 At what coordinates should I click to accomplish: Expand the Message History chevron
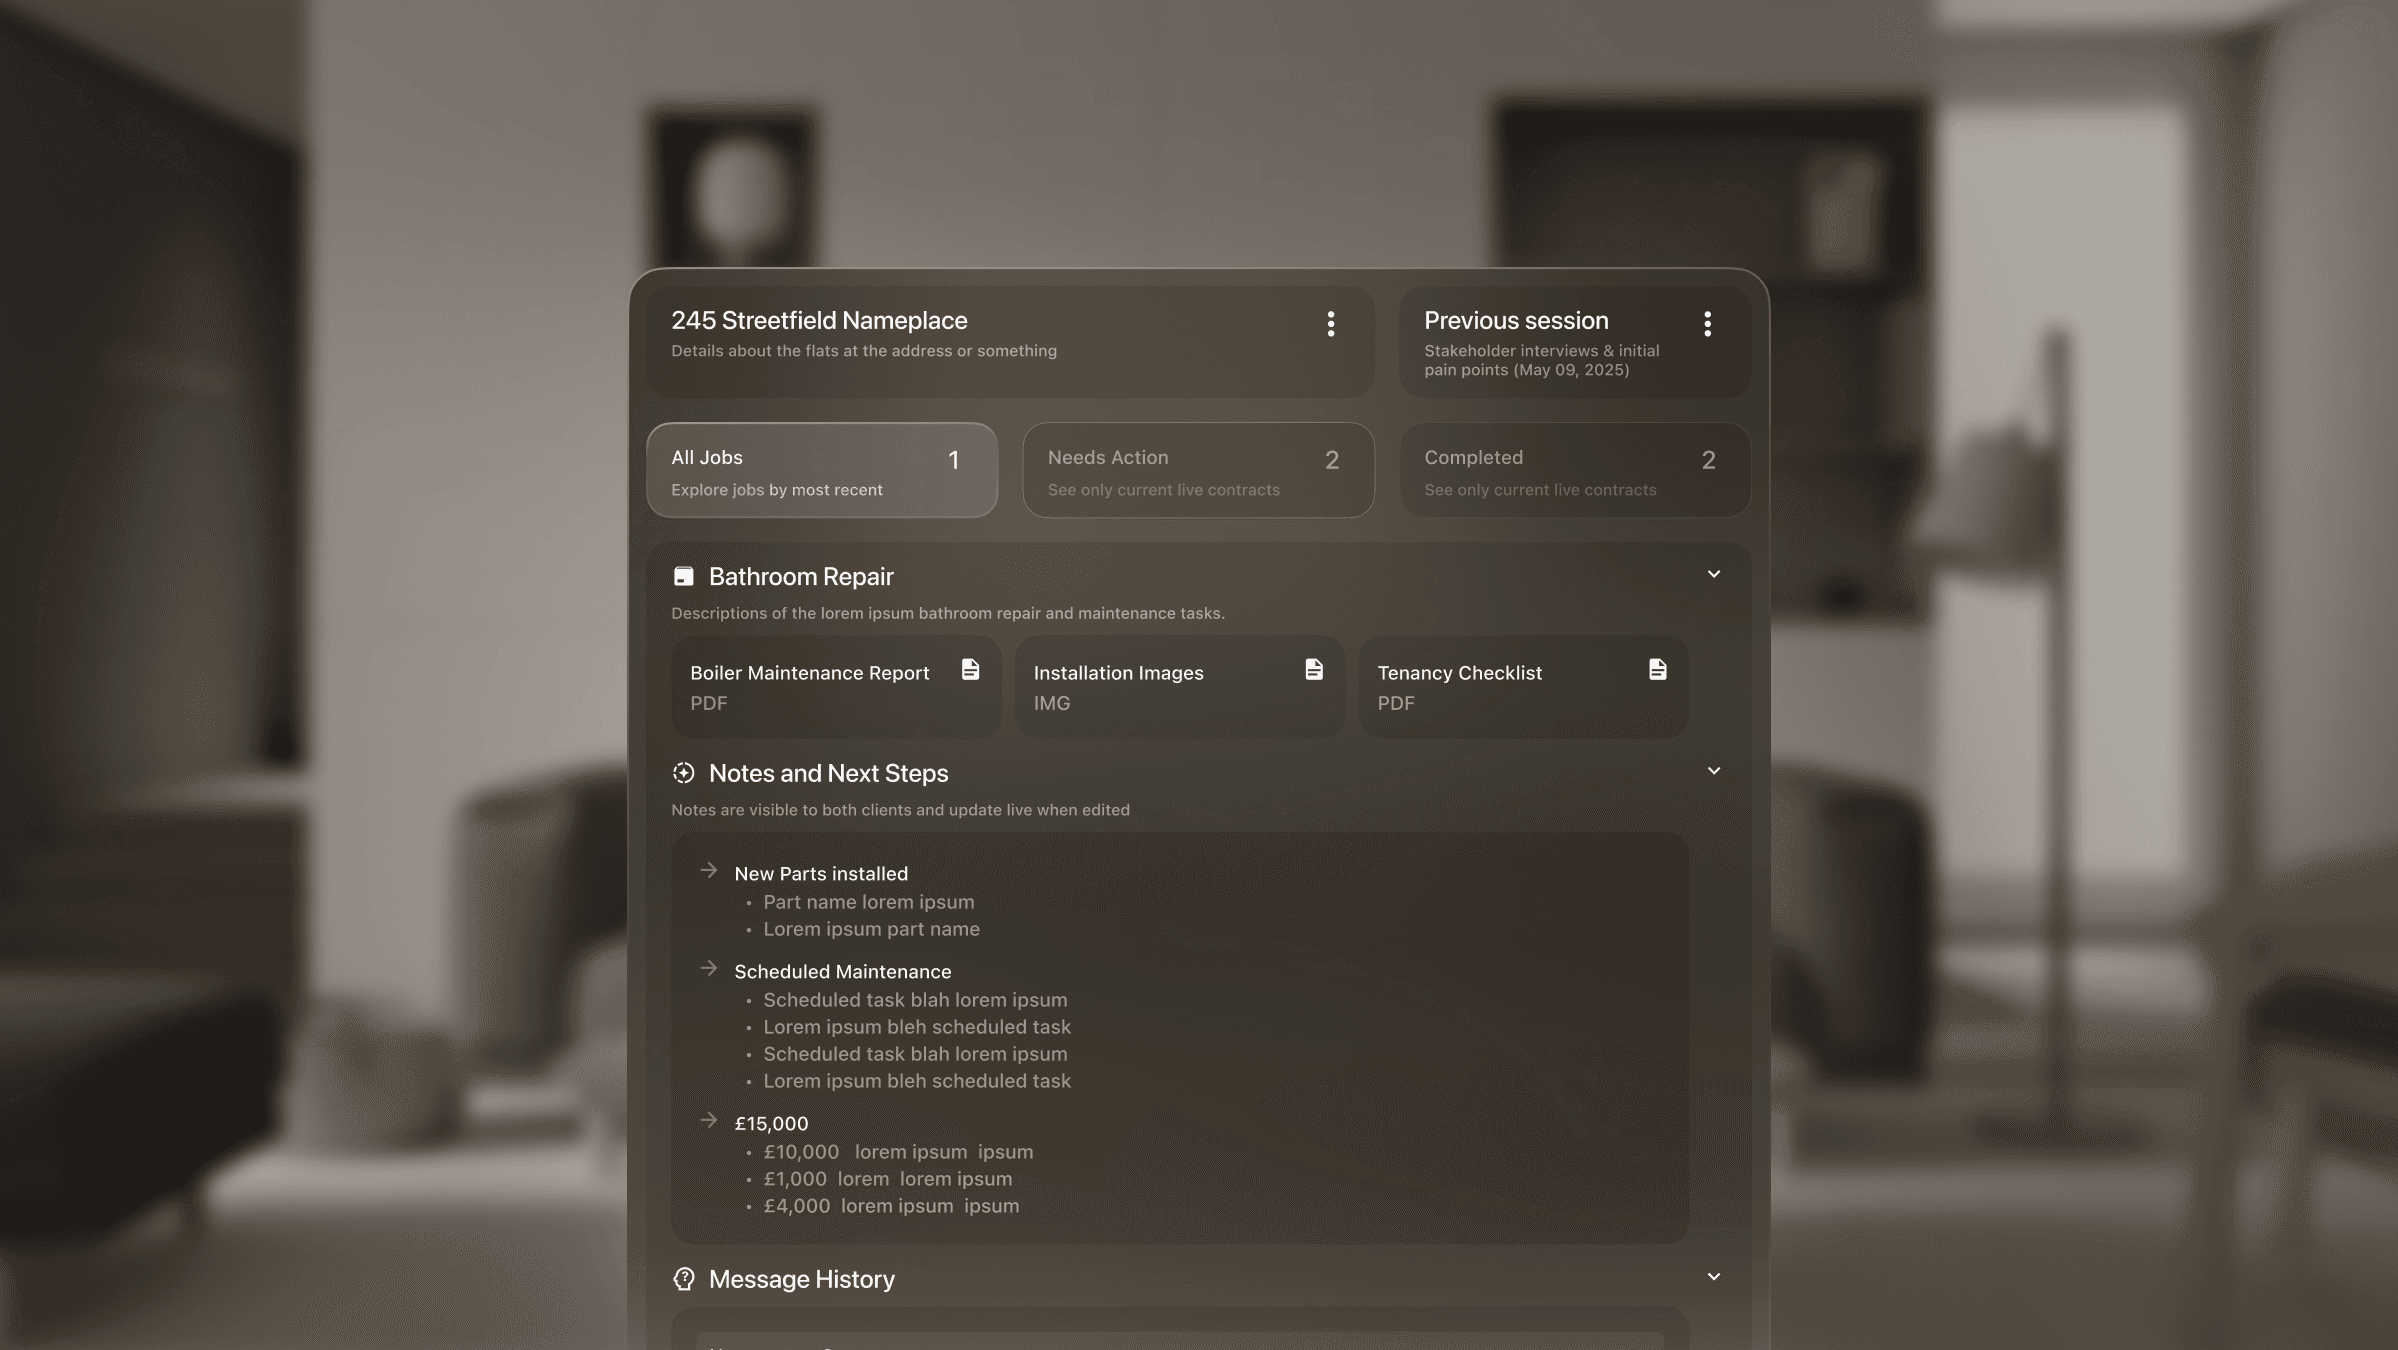point(1713,1277)
